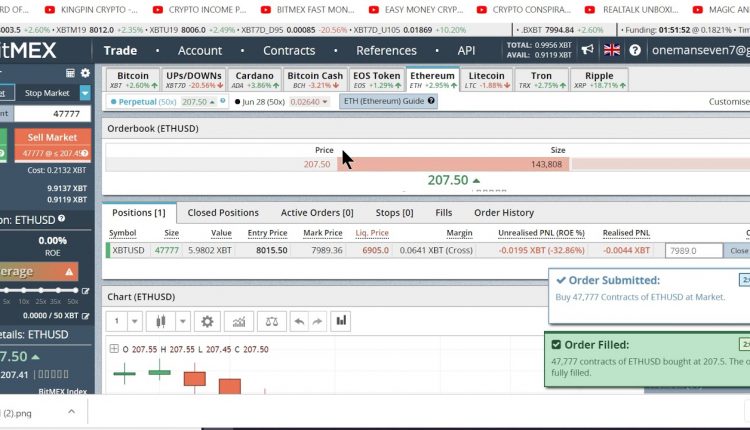The image size is (750, 430).
Task: Open chart settings gear icon
Action: [x=207, y=321]
